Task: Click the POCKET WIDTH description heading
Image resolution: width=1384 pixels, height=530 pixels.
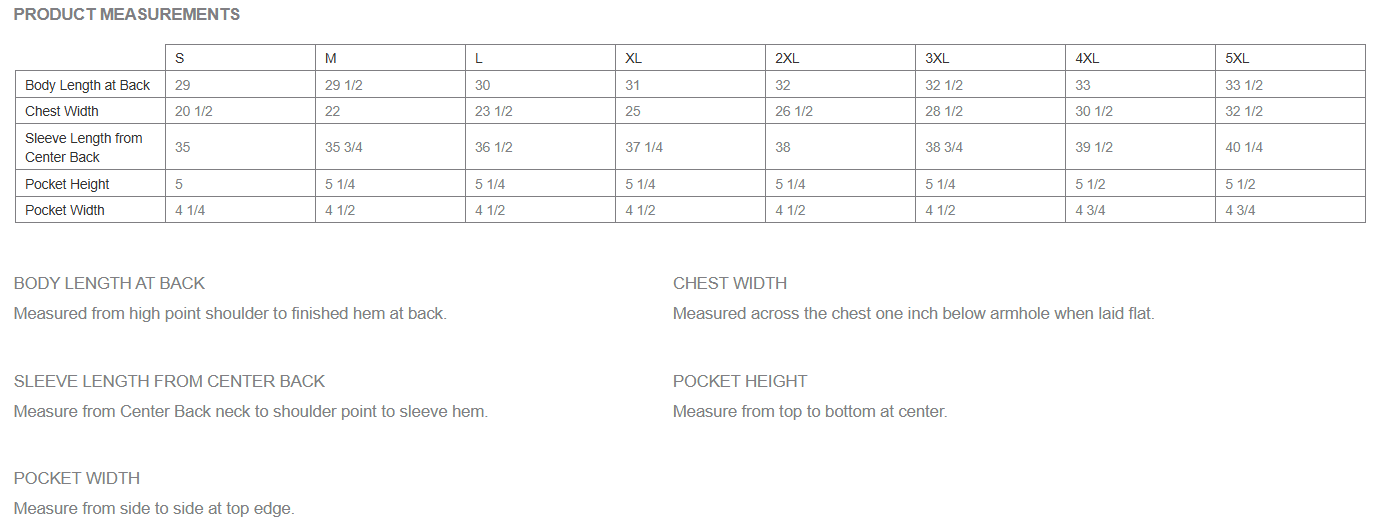Action: tap(77, 478)
